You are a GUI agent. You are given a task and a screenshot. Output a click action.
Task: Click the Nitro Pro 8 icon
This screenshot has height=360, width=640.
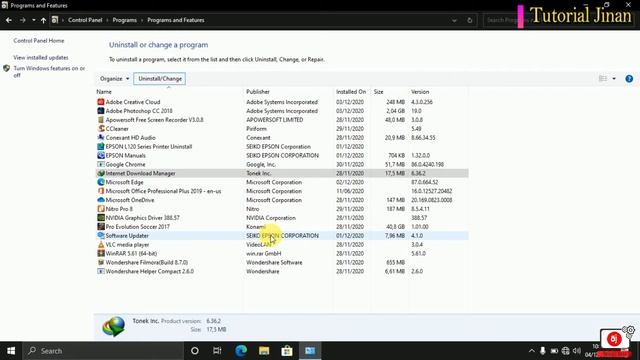tap(101, 209)
